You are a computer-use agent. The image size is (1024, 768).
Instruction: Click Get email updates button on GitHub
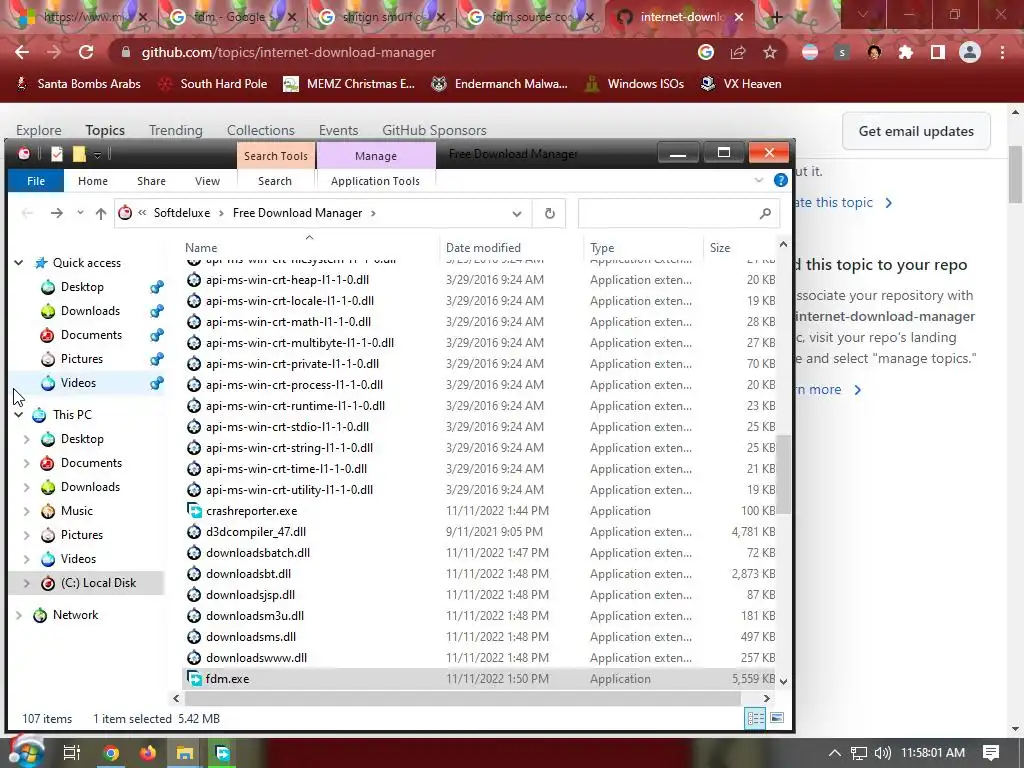(x=916, y=131)
